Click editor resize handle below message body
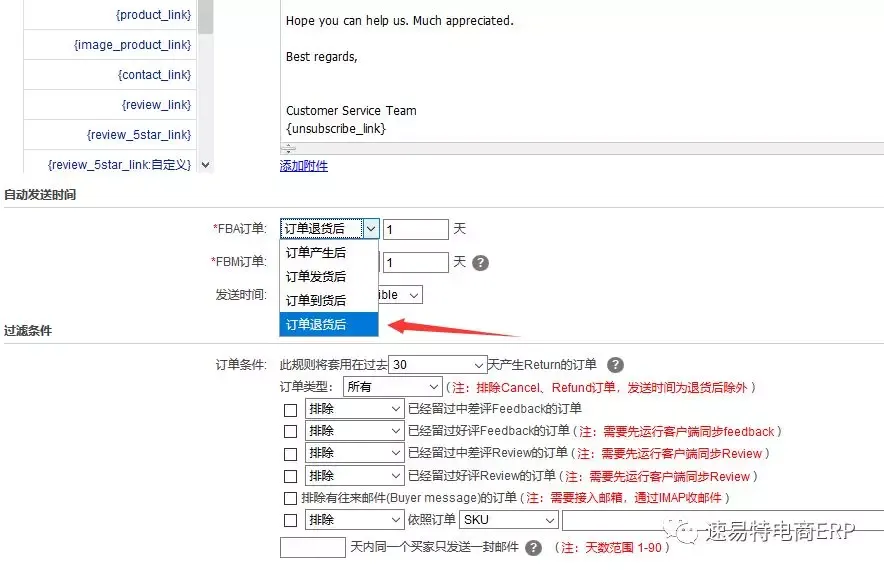The height and width of the screenshot is (570, 884). click(288, 149)
